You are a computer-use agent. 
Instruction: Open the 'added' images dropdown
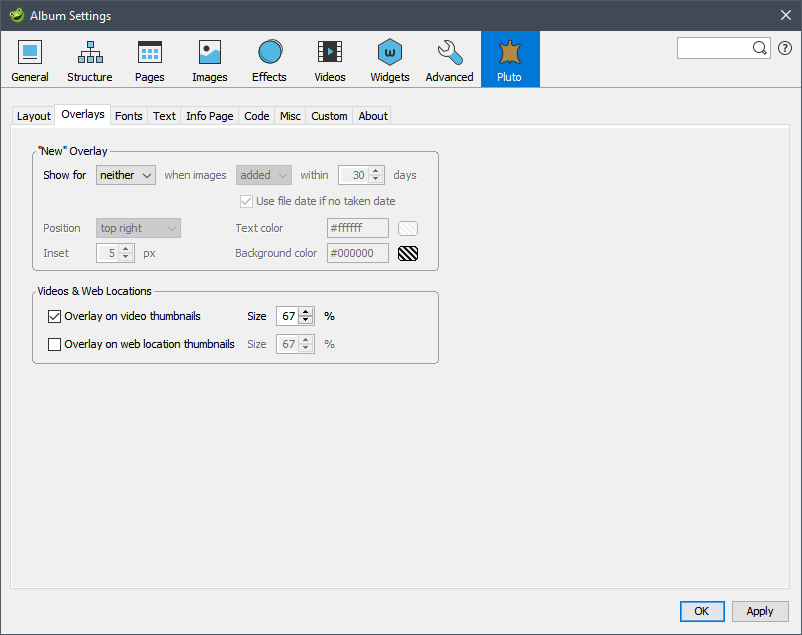264,175
